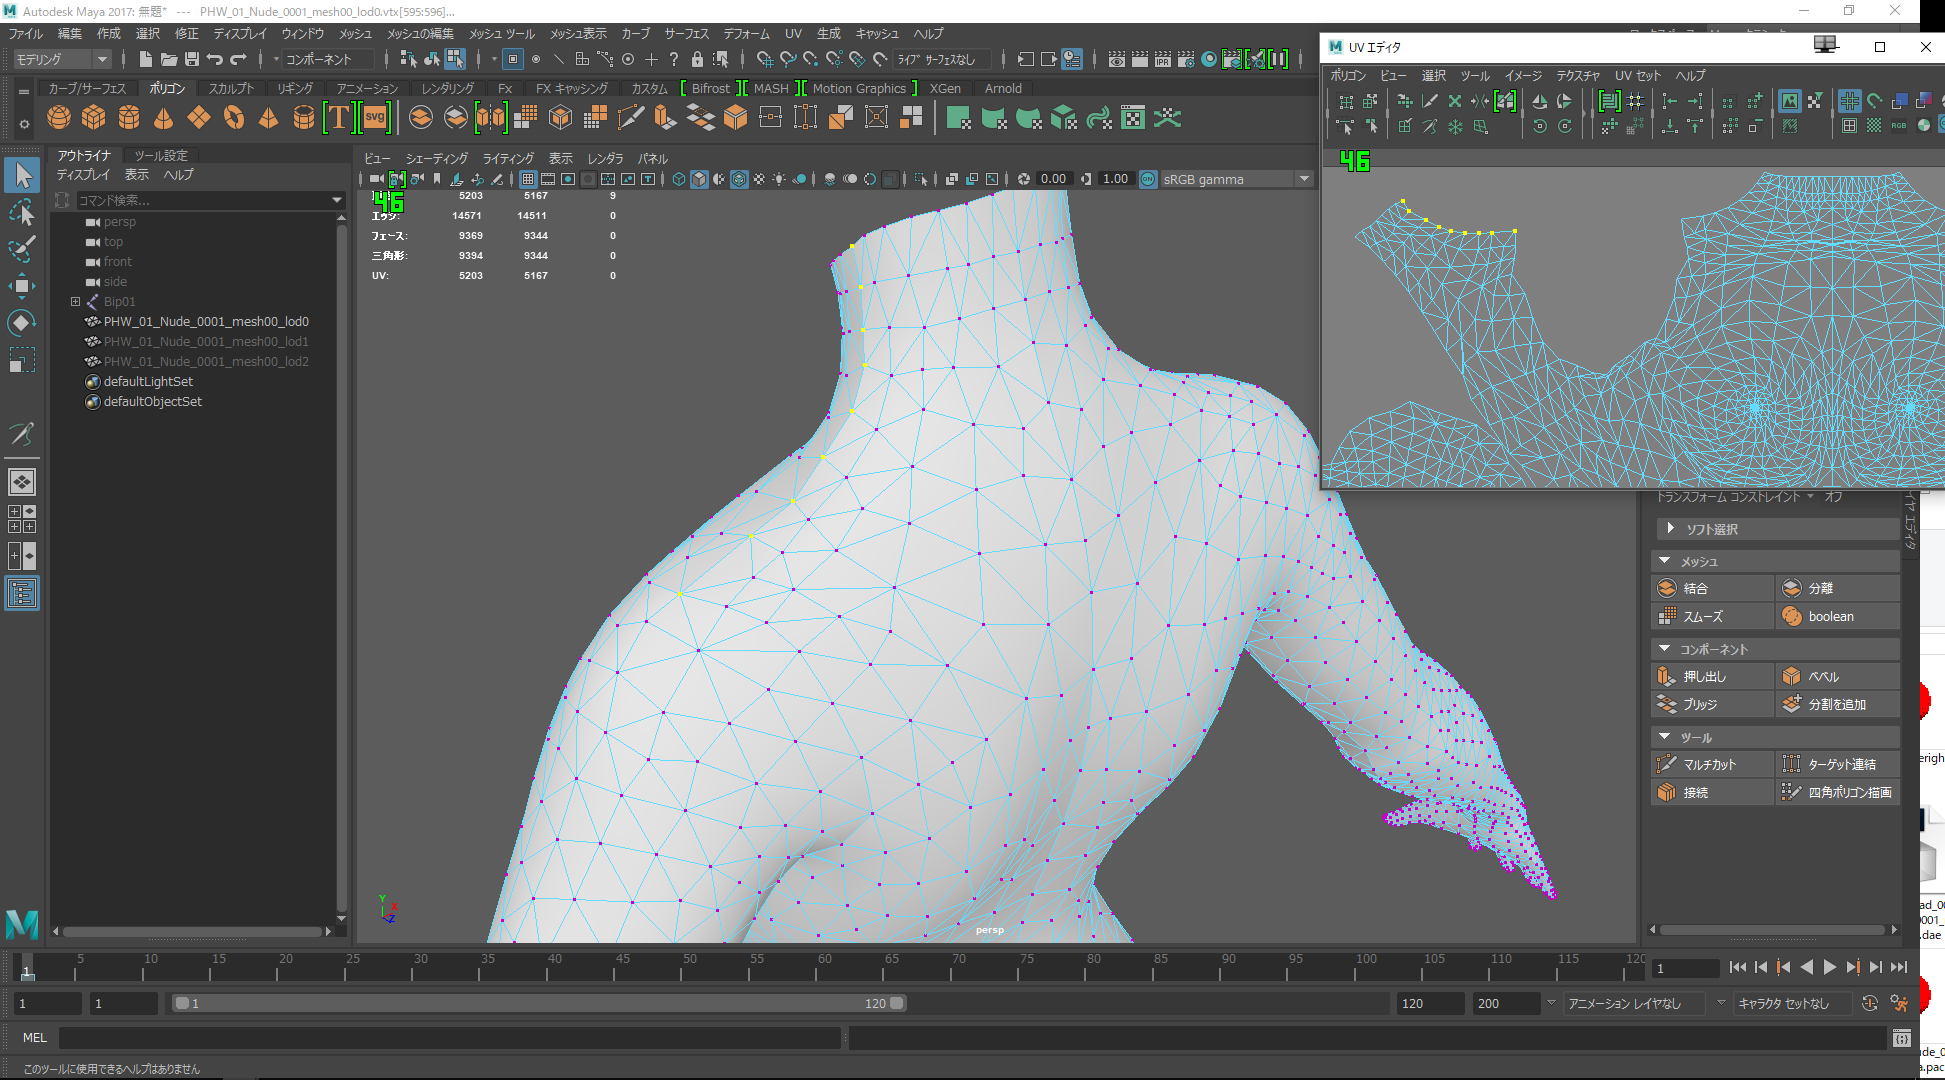Select the Lasso selection tool
1945x1080 pixels.
tap(22, 212)
